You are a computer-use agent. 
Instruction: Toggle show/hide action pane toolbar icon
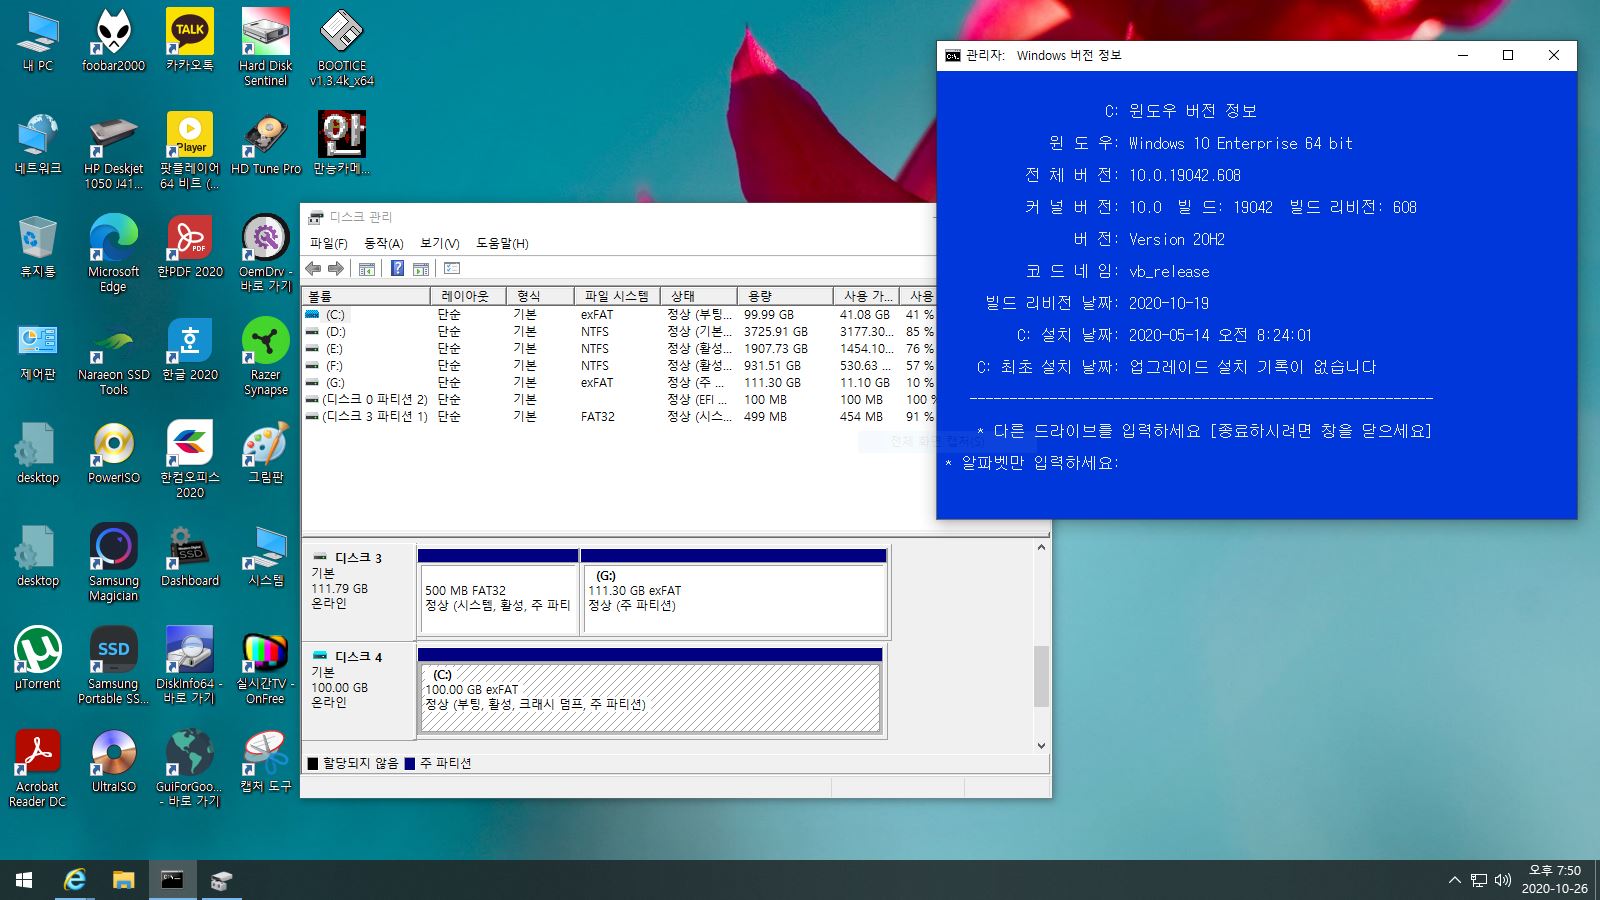click(421, 268)
